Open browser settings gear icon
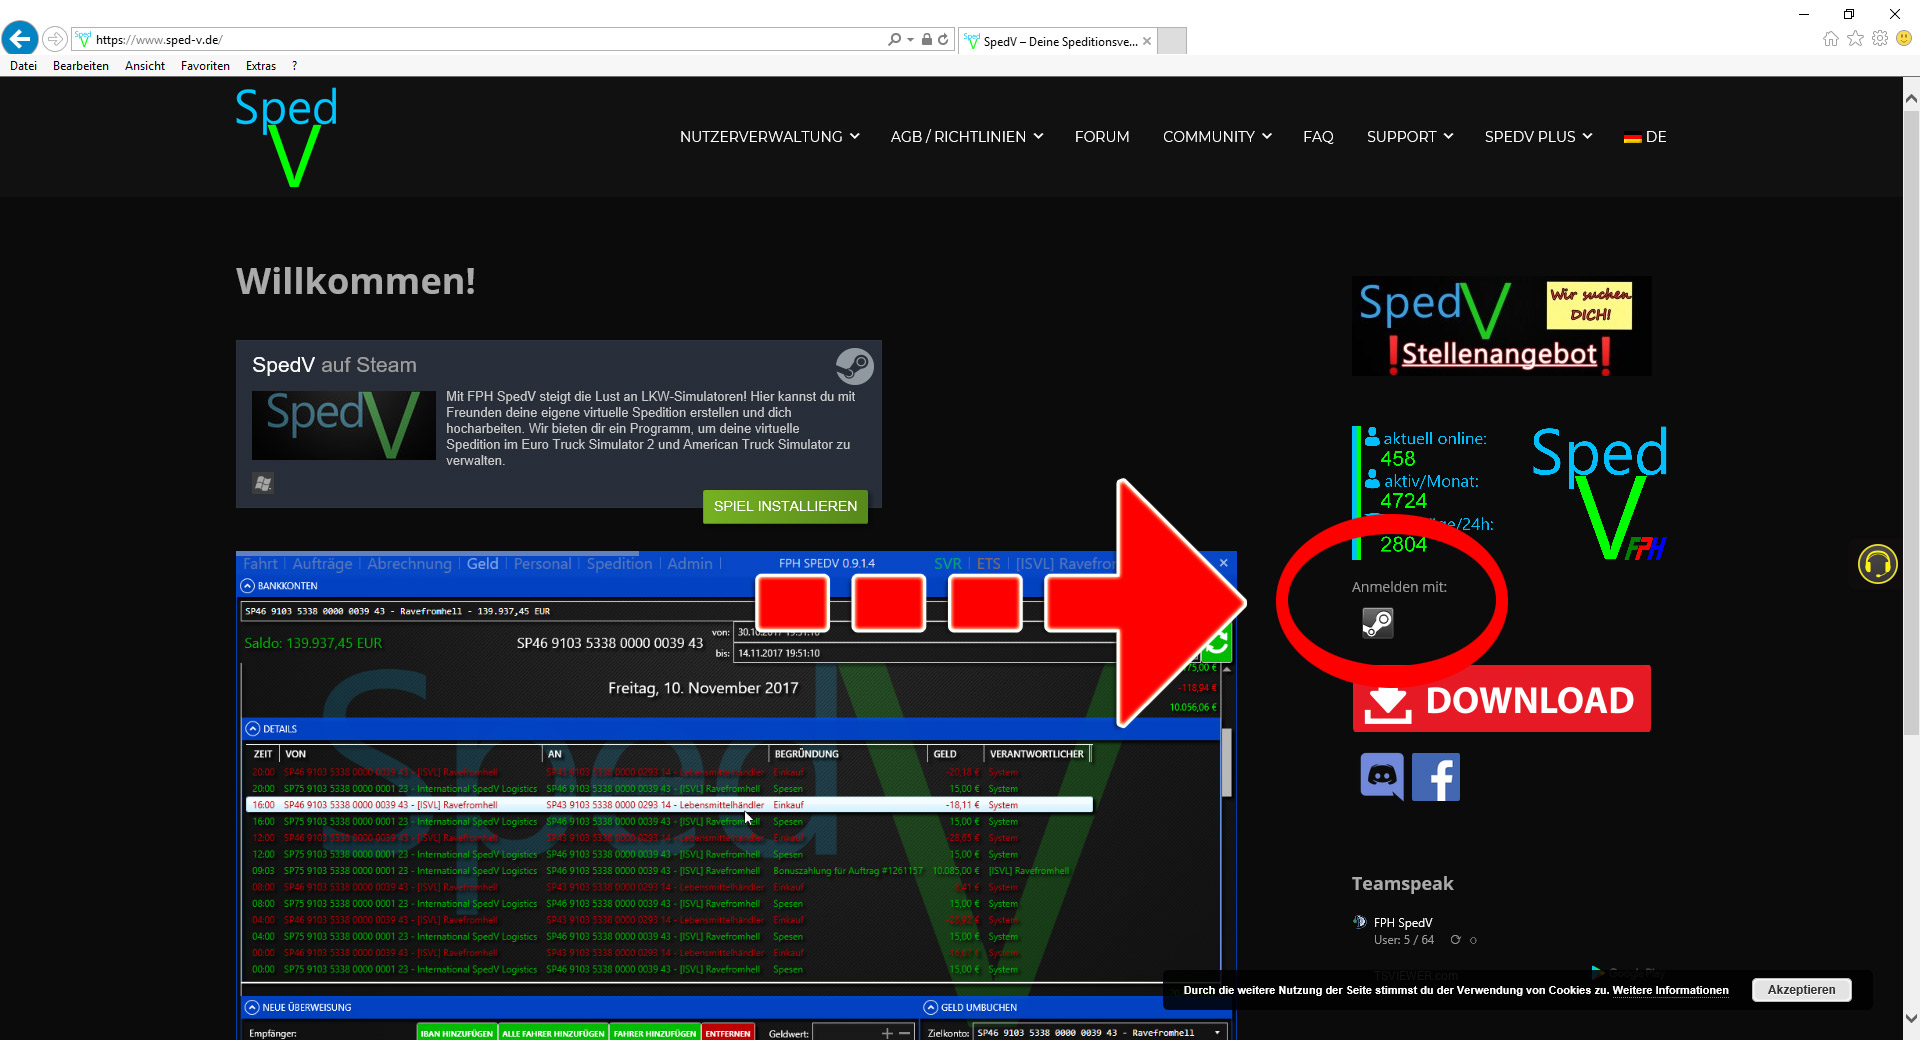Screen dimensions: 1920x1040 click(x=1880, y=39)
